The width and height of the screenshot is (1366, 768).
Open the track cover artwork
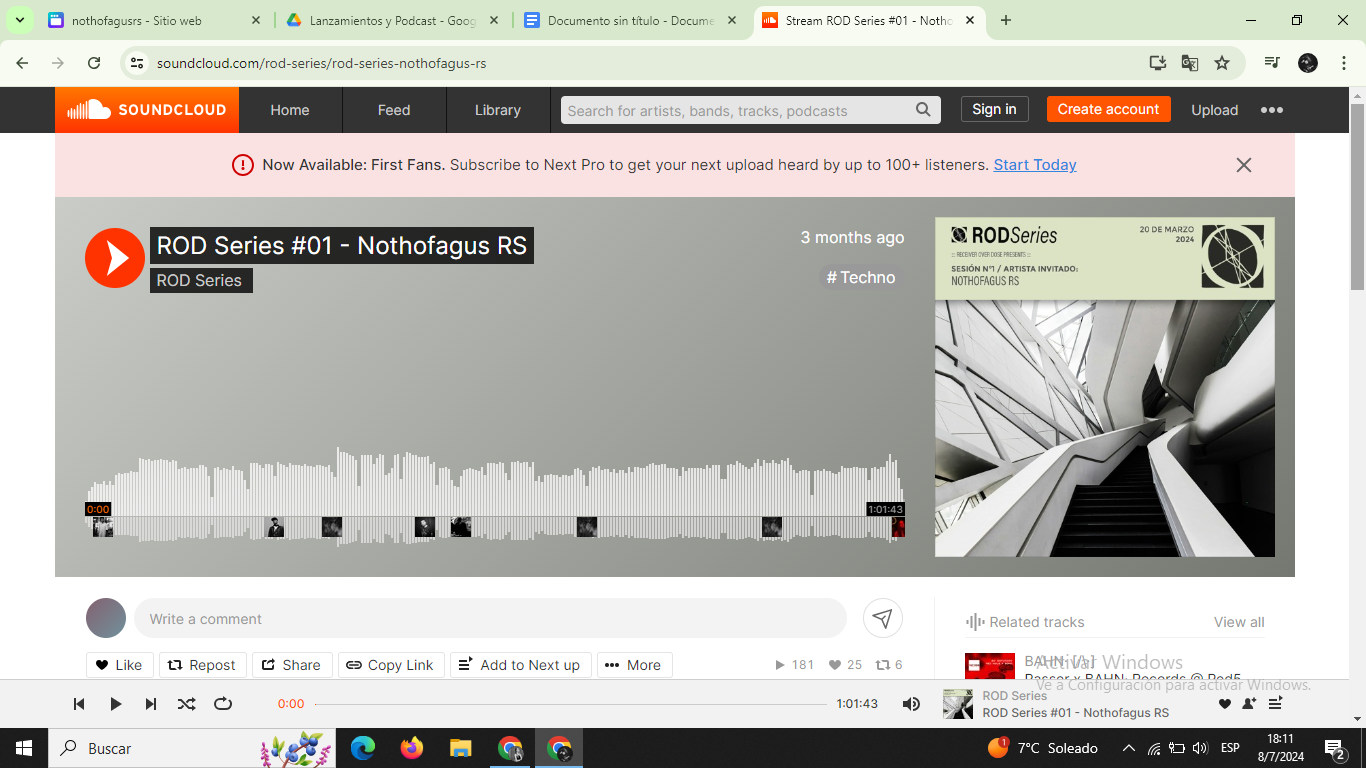pyautogui.click(x=1105, y=387)
